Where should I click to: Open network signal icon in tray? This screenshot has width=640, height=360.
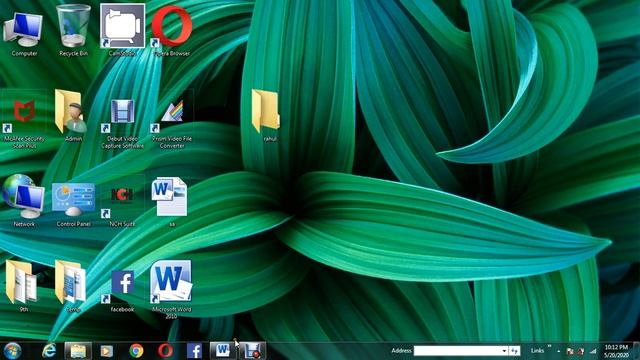593,351
